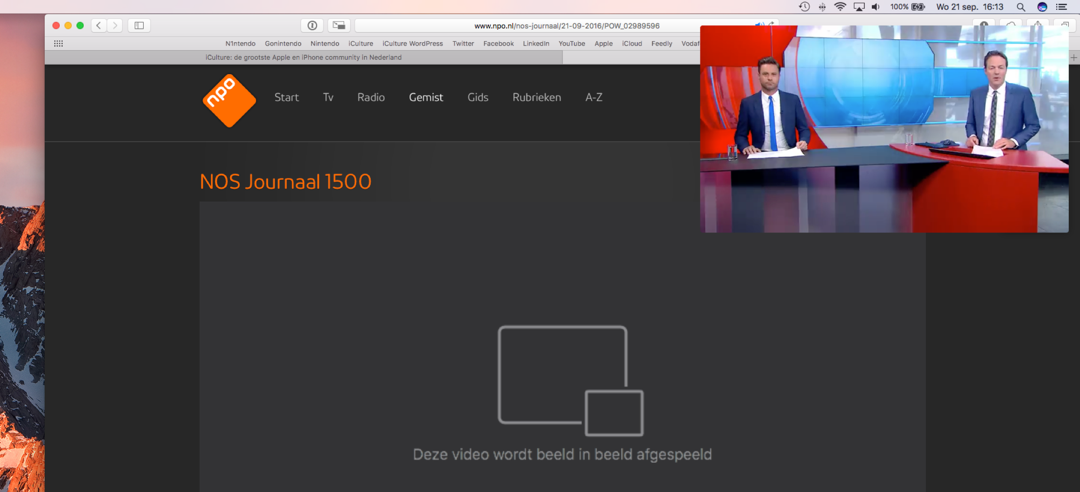Open the iCulture WordPress bookmark
Screen dimensions: 1080x492
tap(413, 43)
